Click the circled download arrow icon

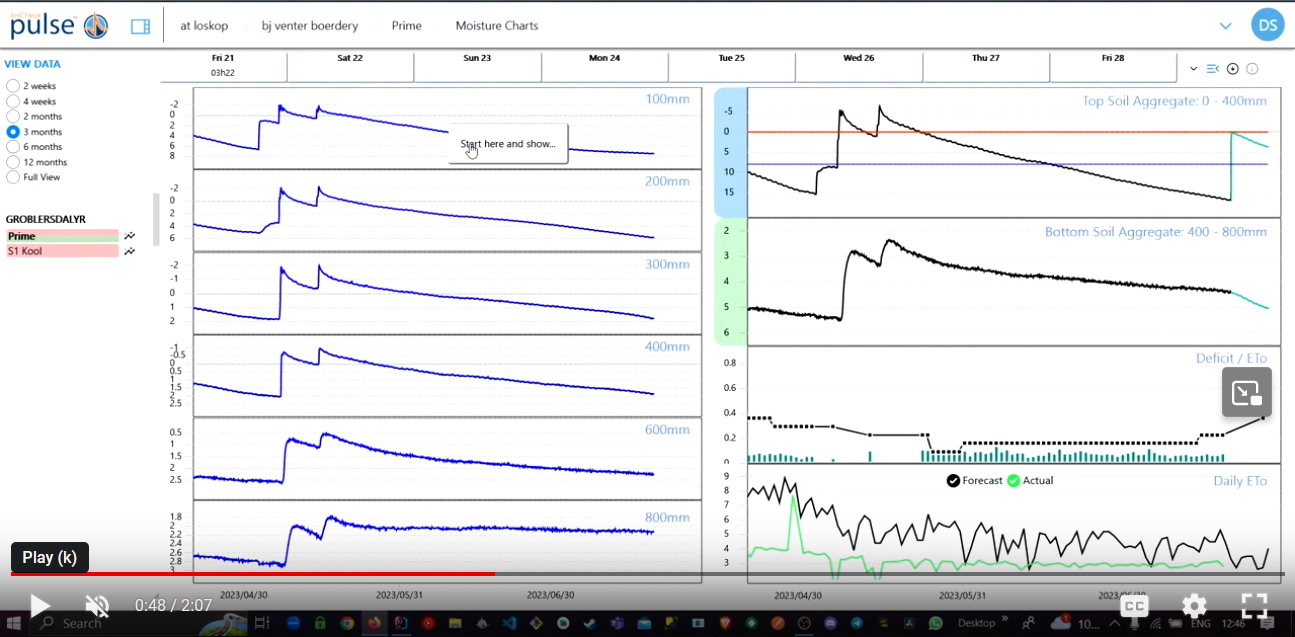[x=1233, y=69]
